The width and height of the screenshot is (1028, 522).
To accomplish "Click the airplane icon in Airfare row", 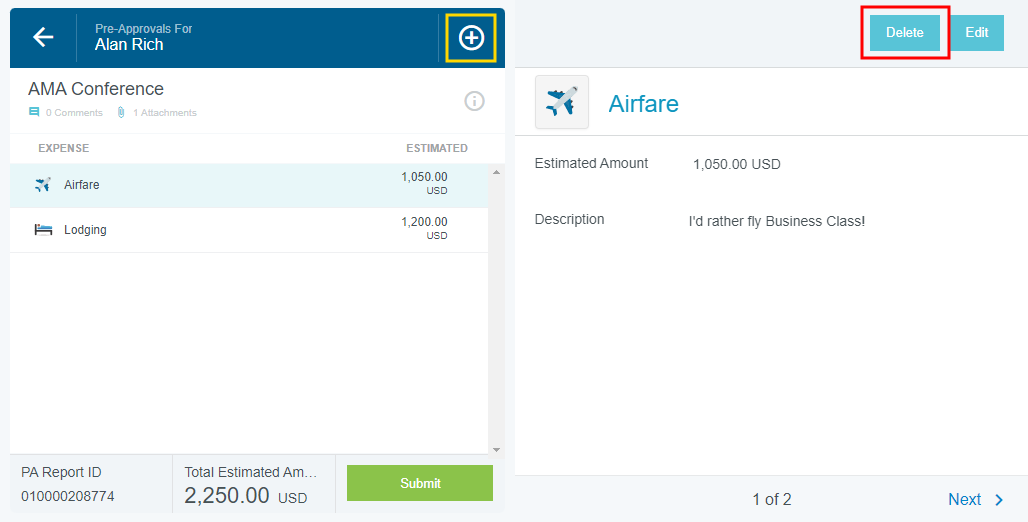I will (42, 185).
